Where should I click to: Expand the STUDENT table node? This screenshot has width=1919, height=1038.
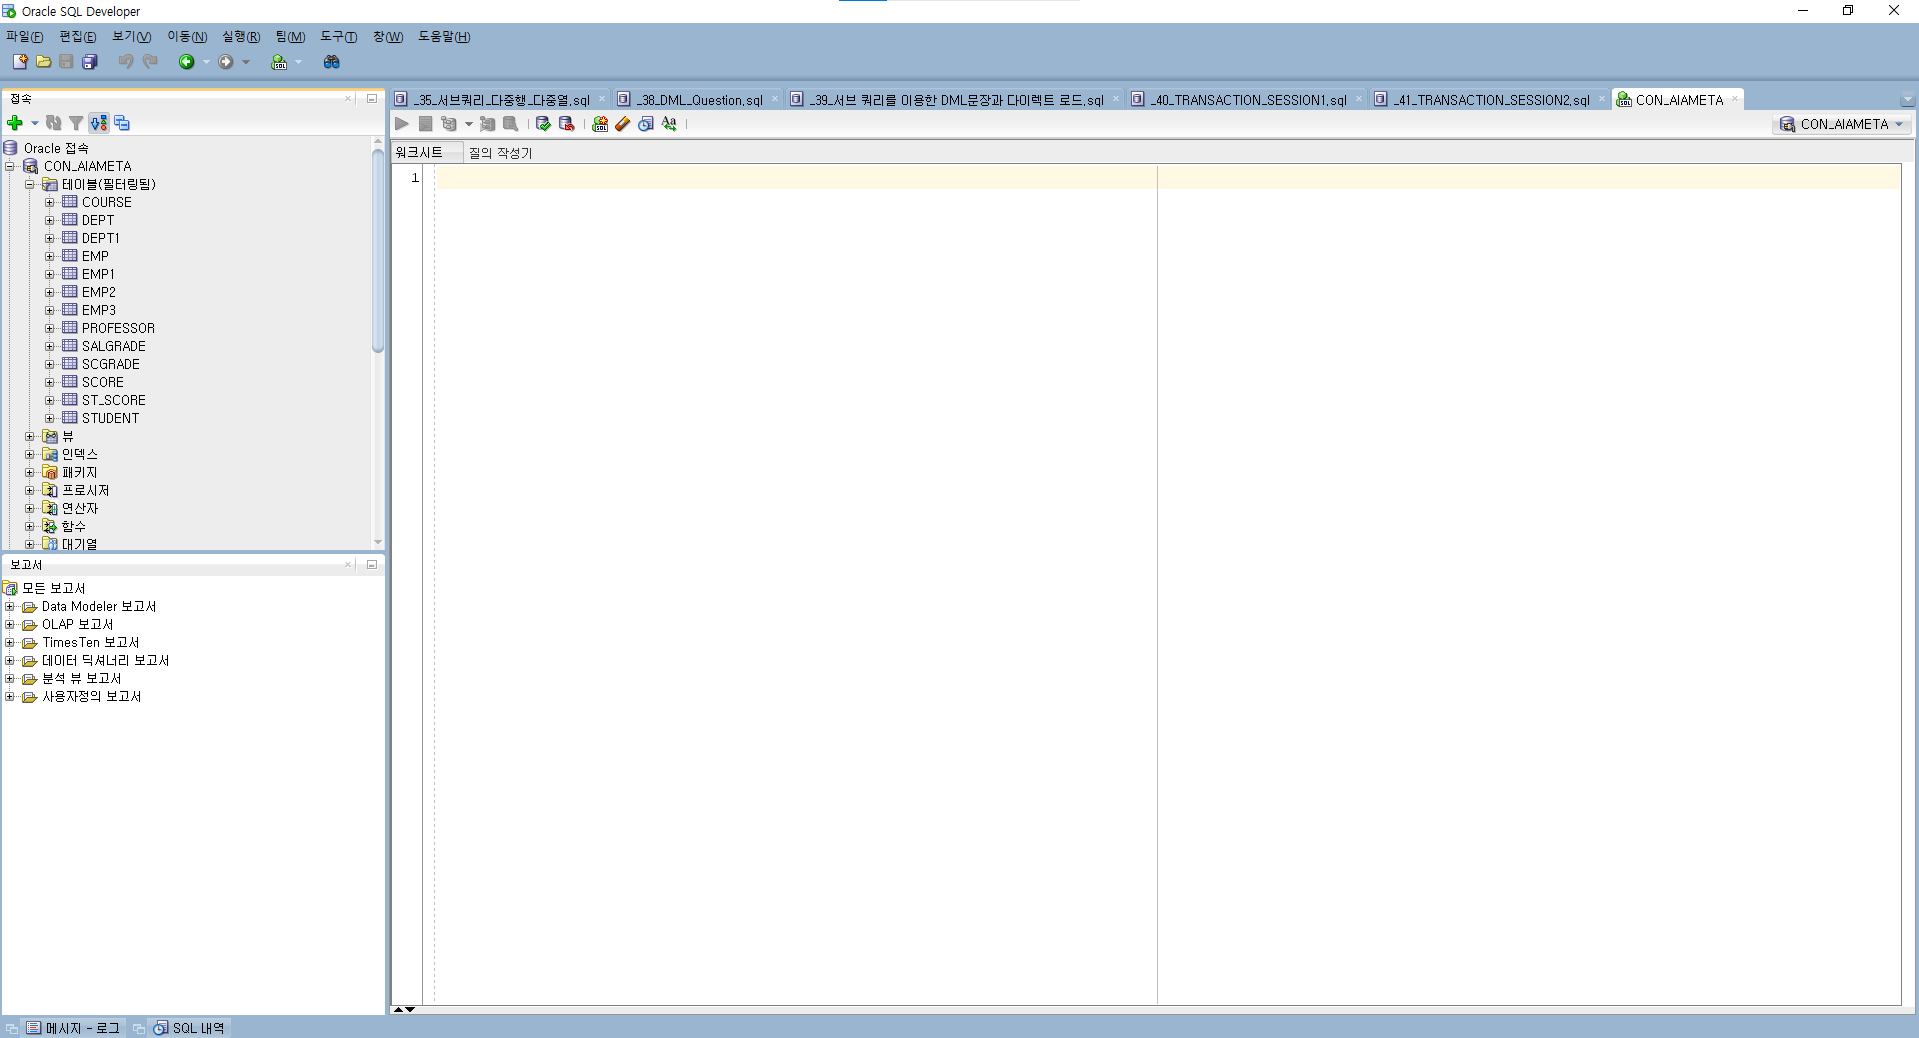[x=50, y=418]
